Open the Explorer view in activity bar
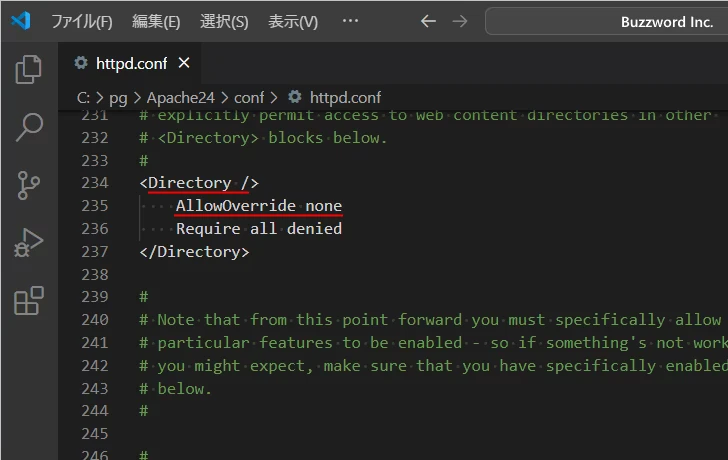This screenshot has height=460, width=728. click(x=29, y=69)
